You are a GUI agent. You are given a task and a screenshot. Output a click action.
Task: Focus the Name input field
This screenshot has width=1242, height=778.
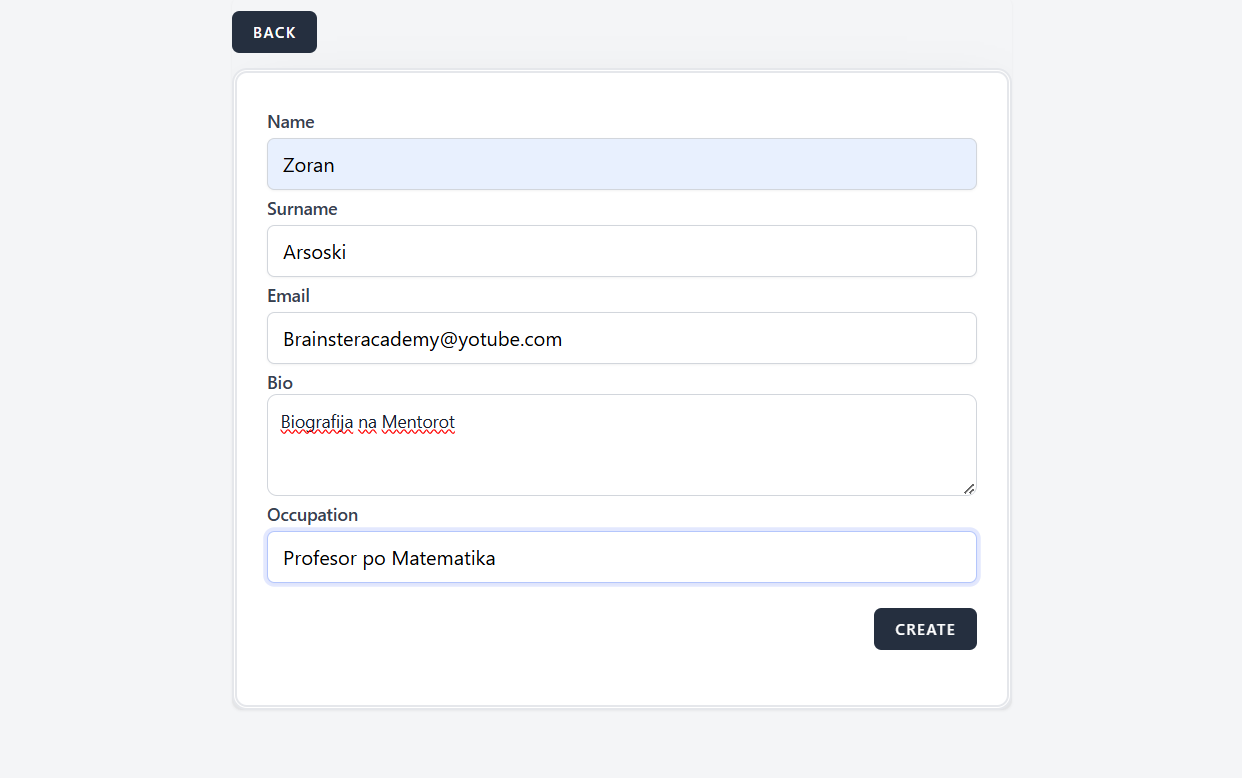tap(620, 164)
